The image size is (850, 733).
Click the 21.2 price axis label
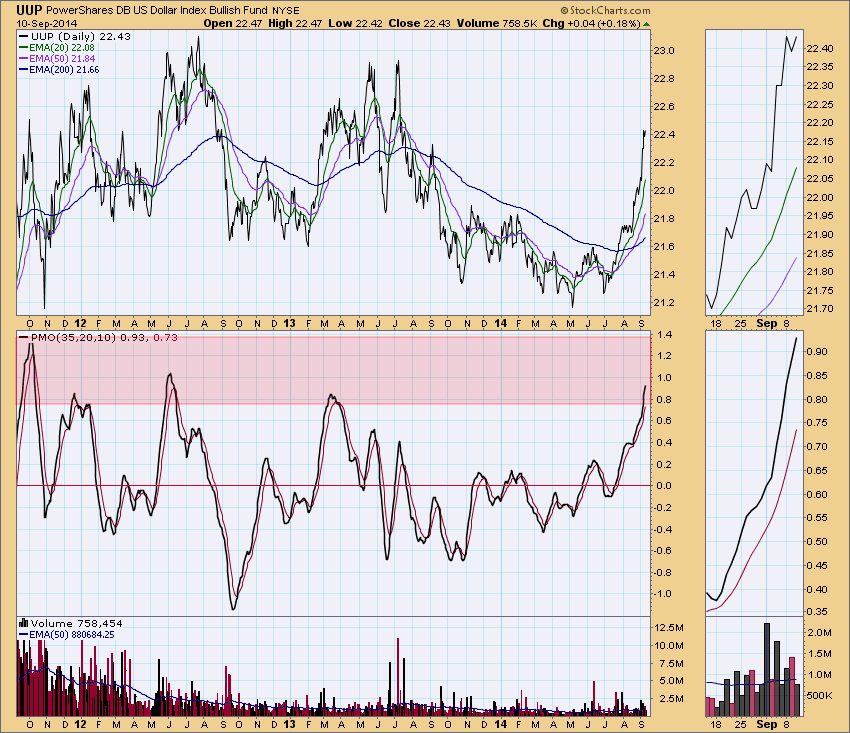pyautogui.click(x=664, y=302)
